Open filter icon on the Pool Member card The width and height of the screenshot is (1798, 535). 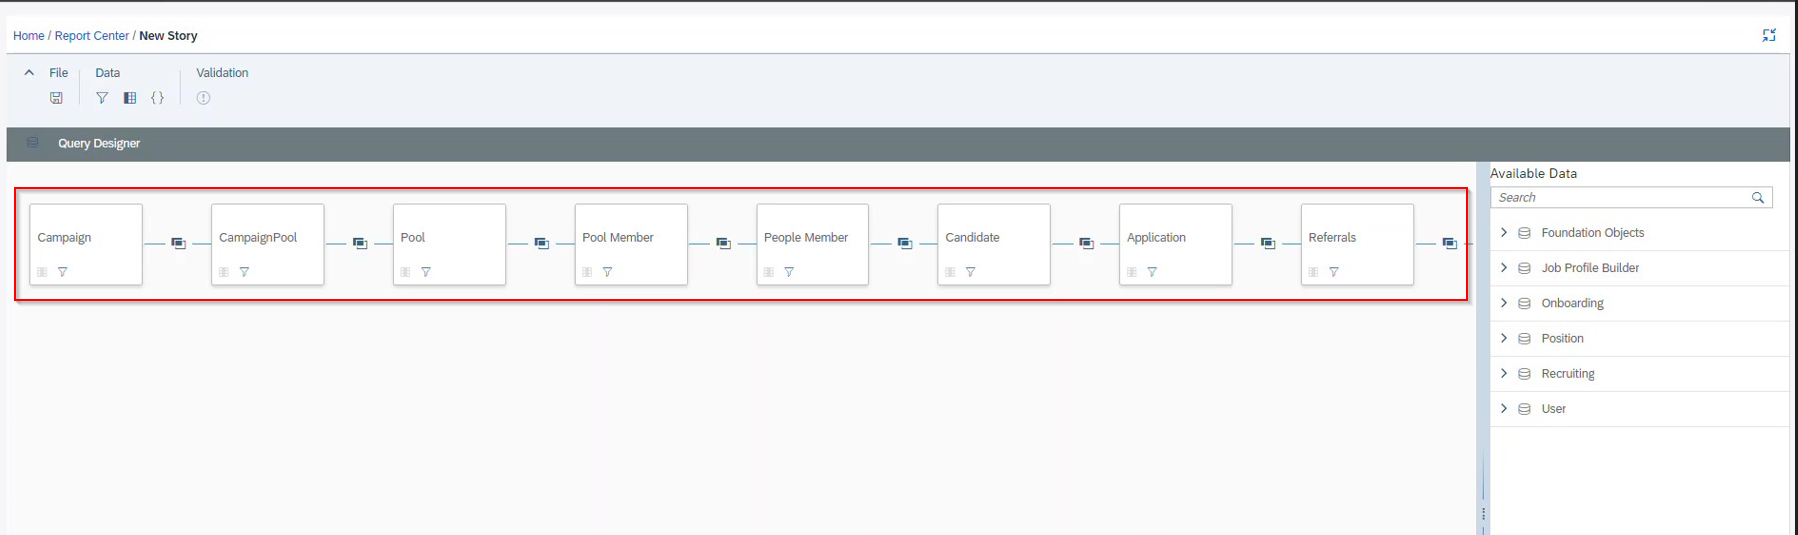(x=607, y=272)
